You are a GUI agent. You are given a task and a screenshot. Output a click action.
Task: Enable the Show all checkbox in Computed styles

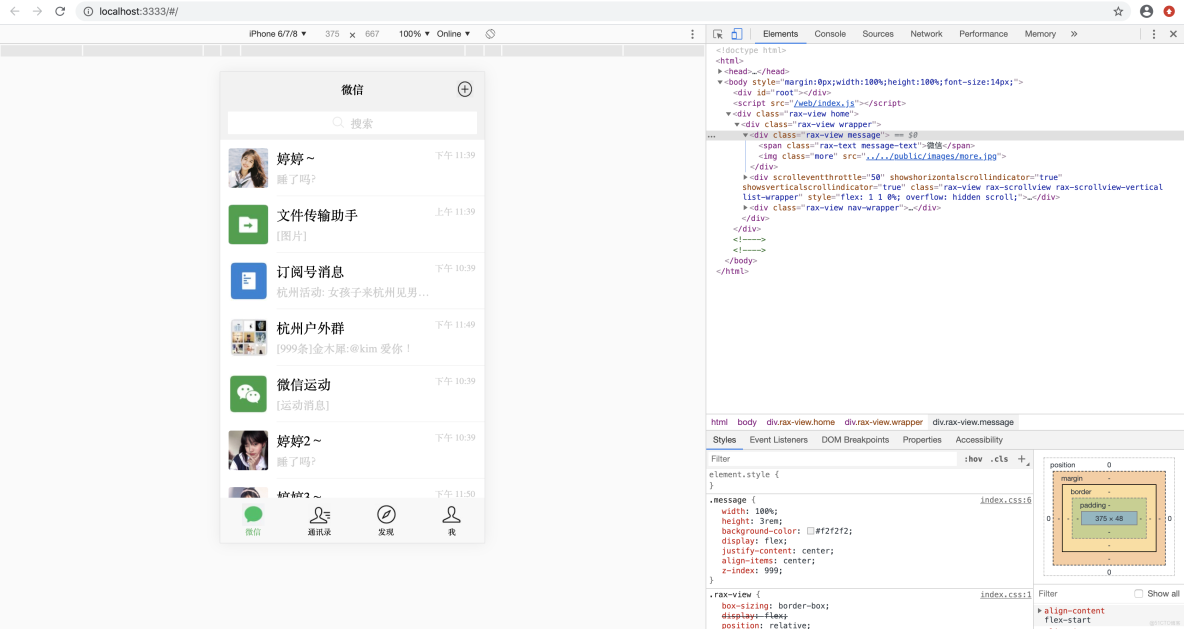(1138, 593)
